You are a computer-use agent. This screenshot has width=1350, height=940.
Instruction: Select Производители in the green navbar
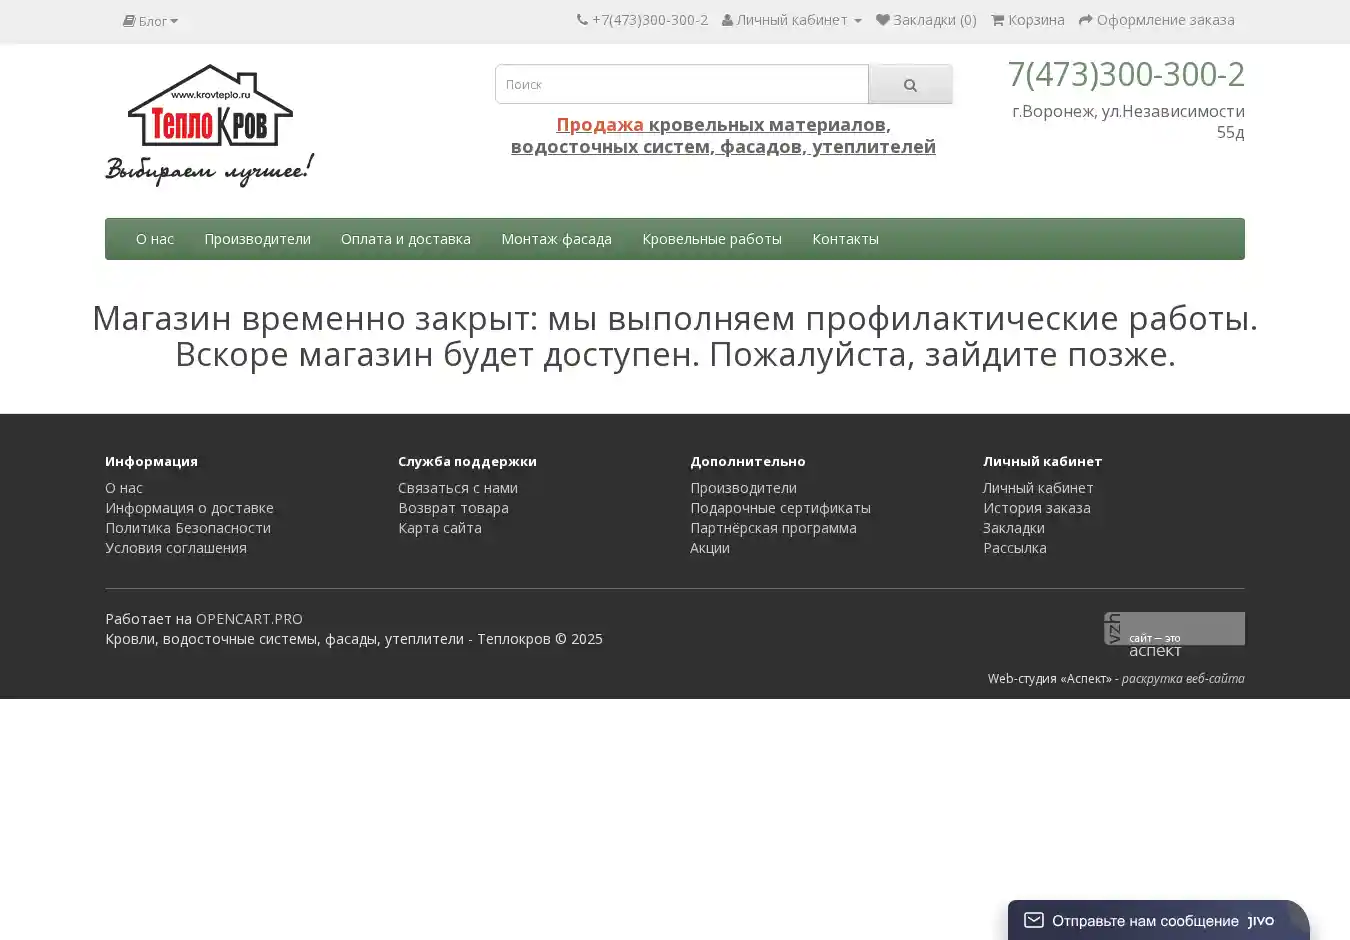257,239
